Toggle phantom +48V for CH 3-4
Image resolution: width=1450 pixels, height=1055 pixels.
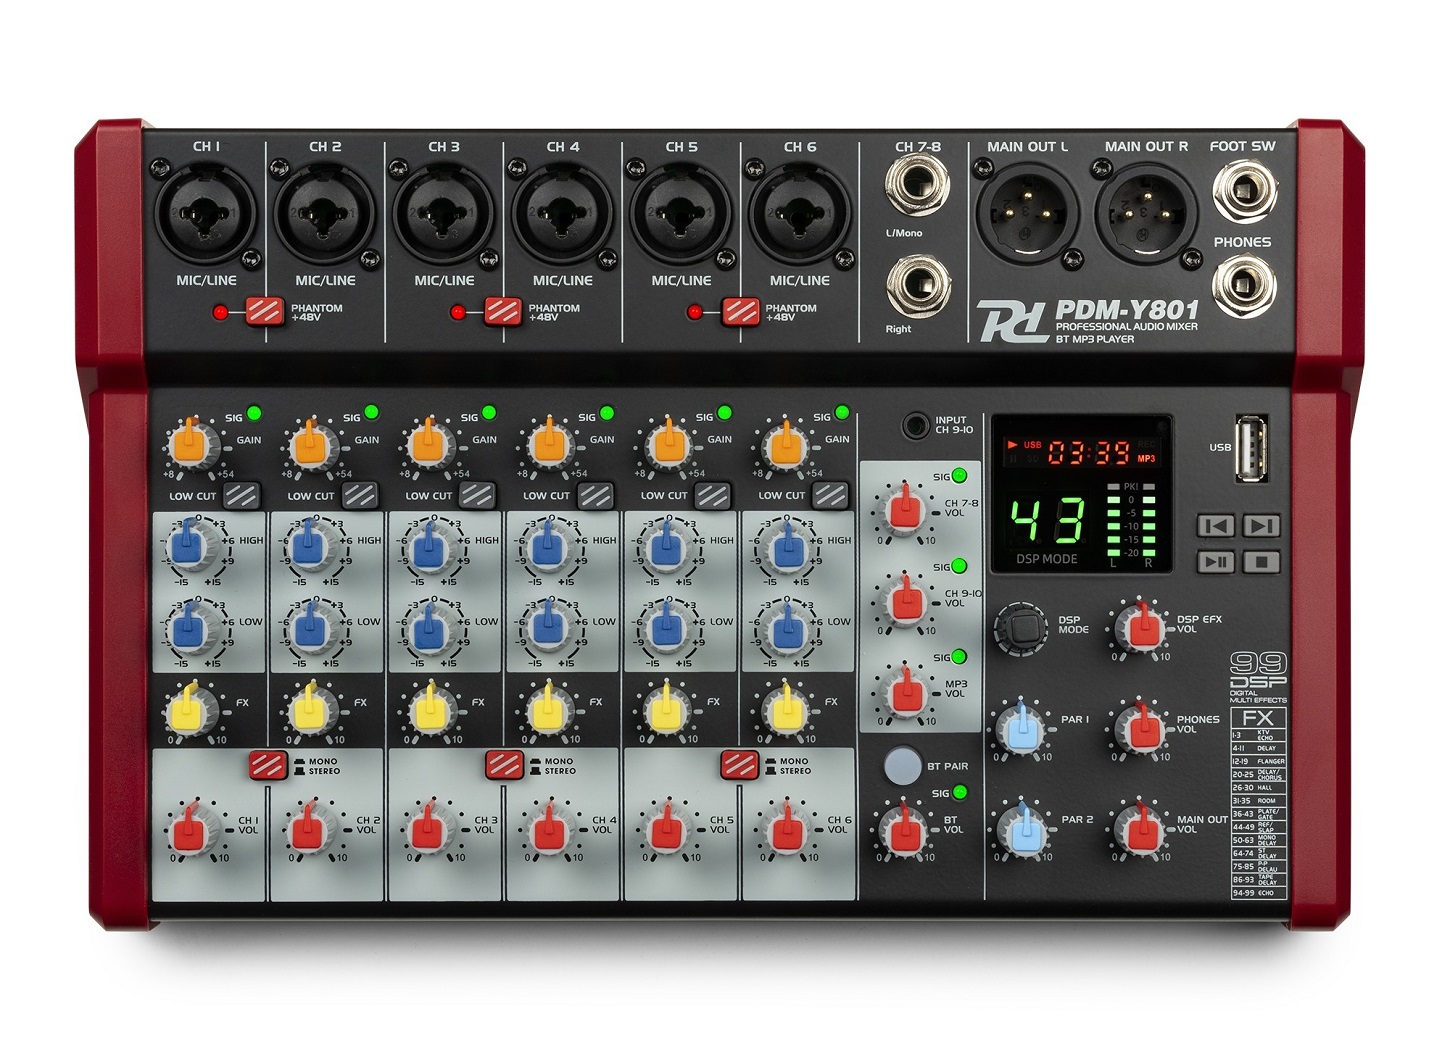tap(503, 312)
